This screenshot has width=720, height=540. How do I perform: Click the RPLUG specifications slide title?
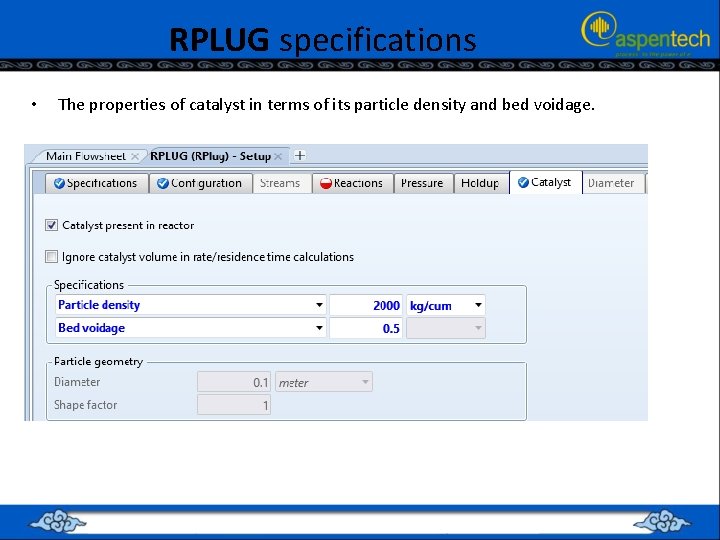tap(323, 40)
